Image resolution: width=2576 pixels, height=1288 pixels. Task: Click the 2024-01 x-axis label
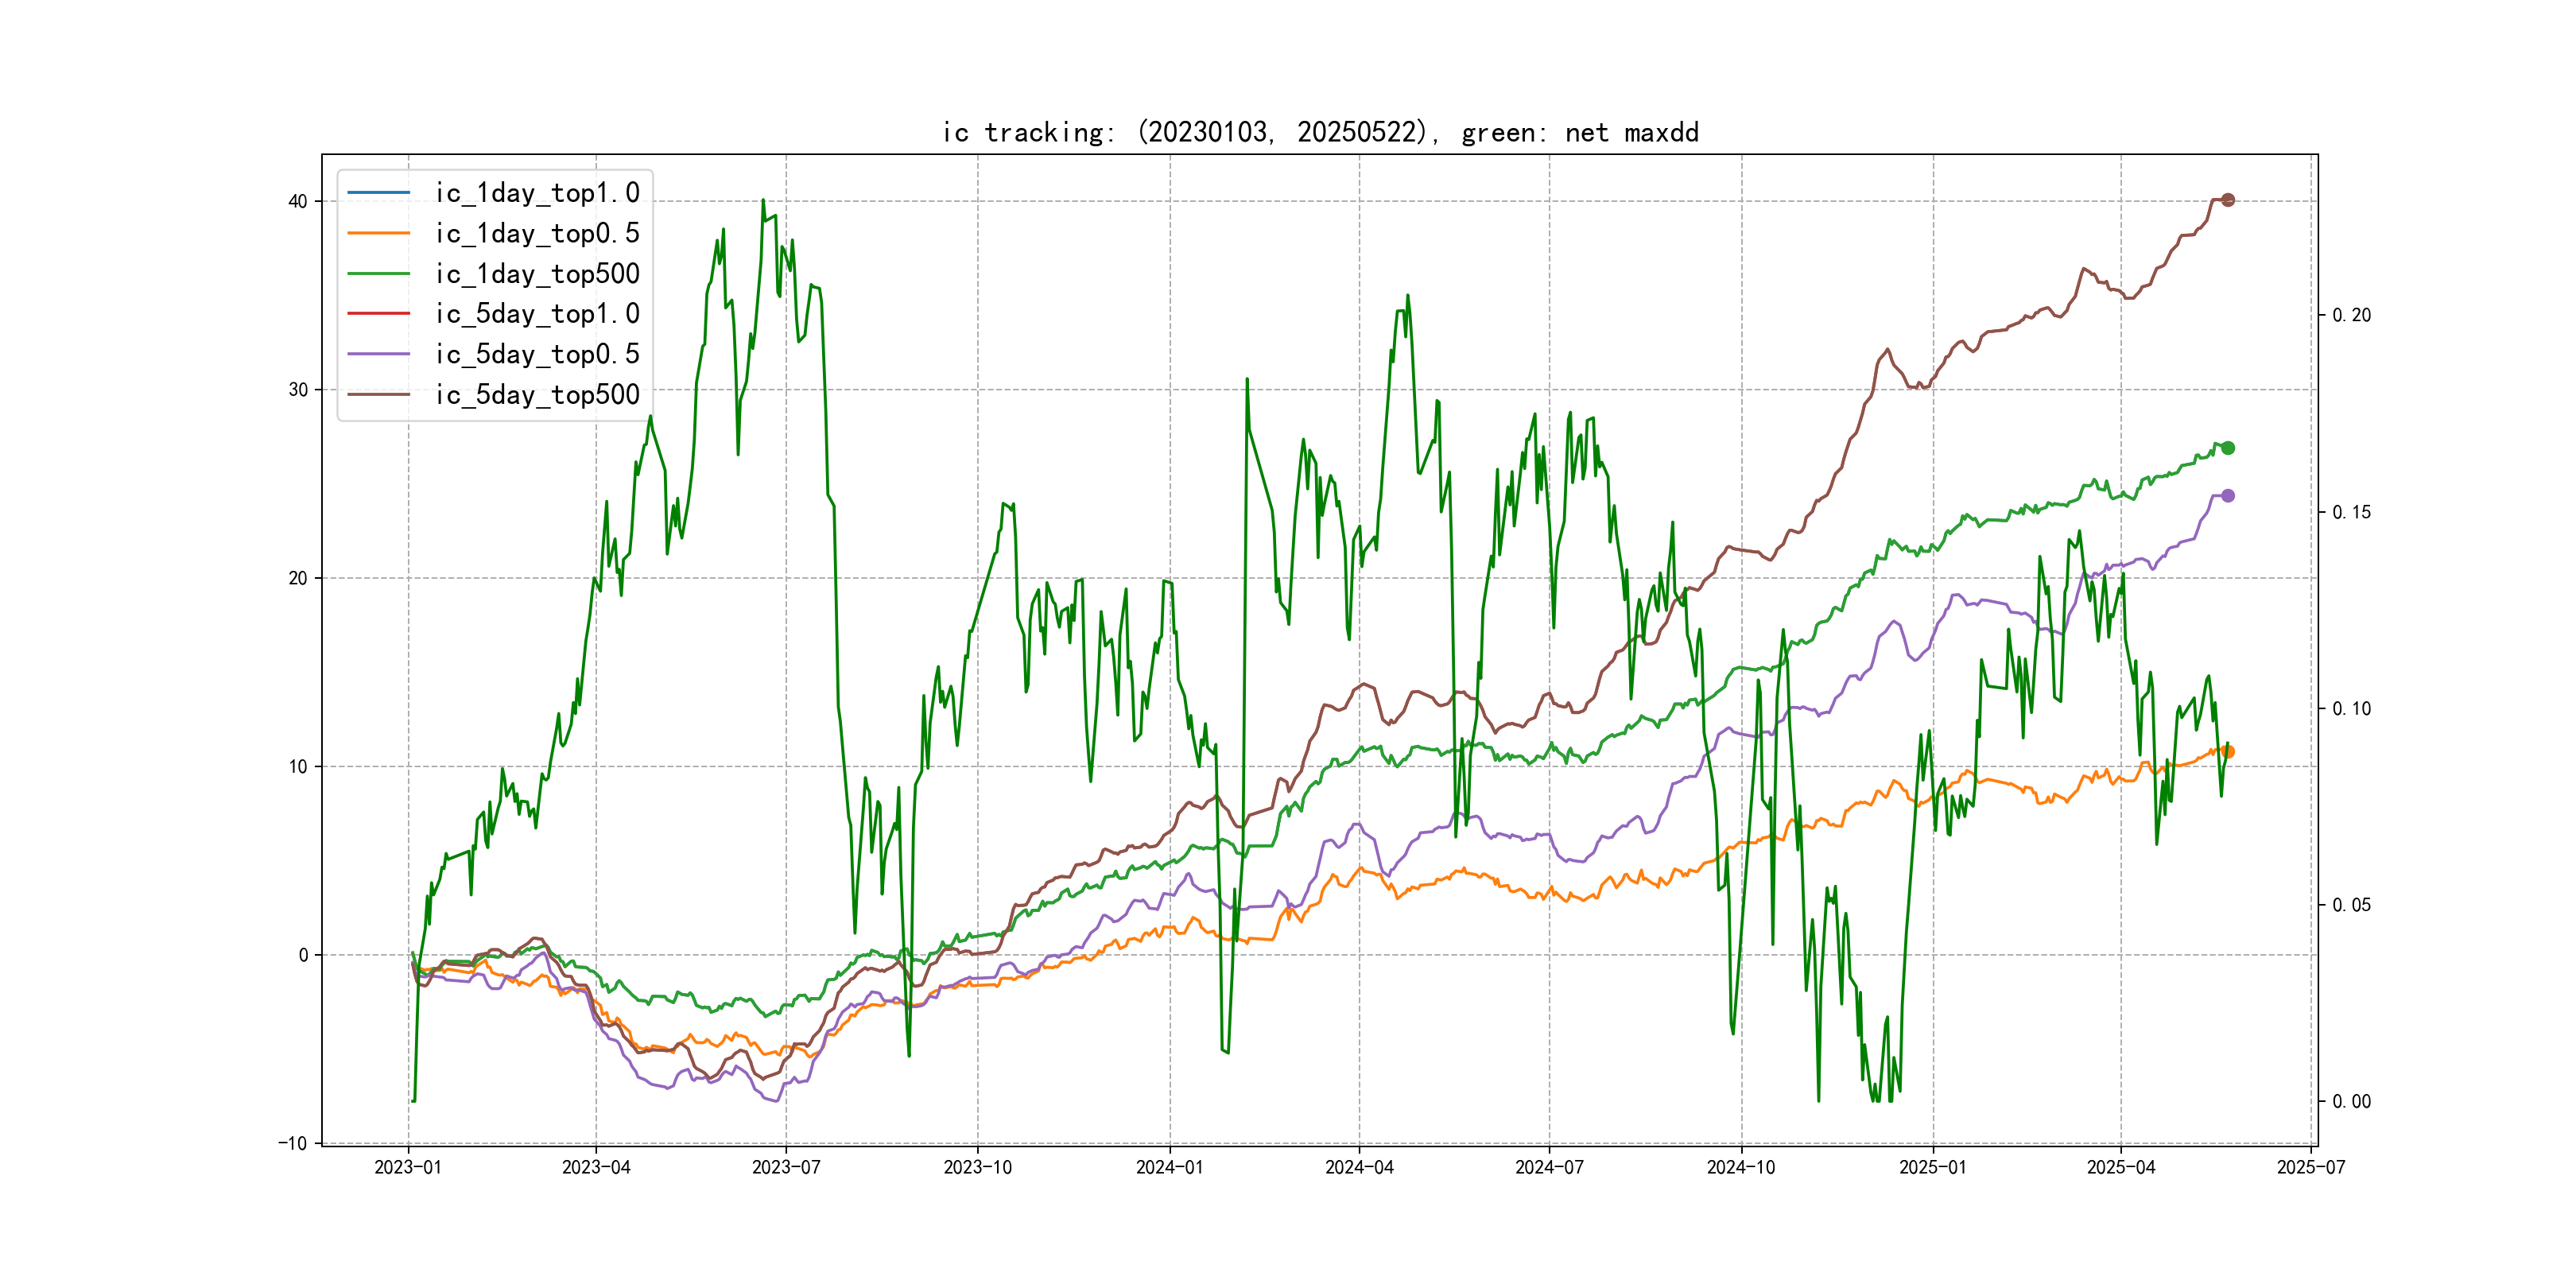(x=1169, y=1167)
